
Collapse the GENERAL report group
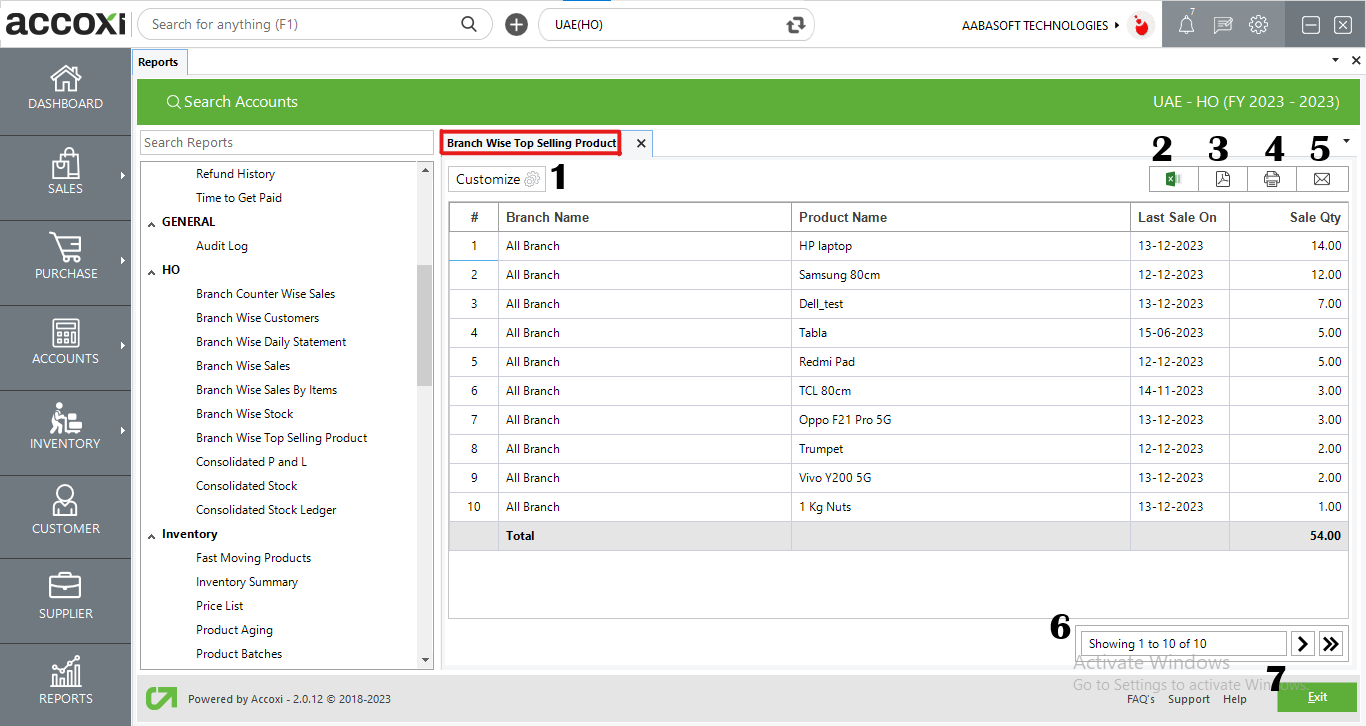coord(152,223)
